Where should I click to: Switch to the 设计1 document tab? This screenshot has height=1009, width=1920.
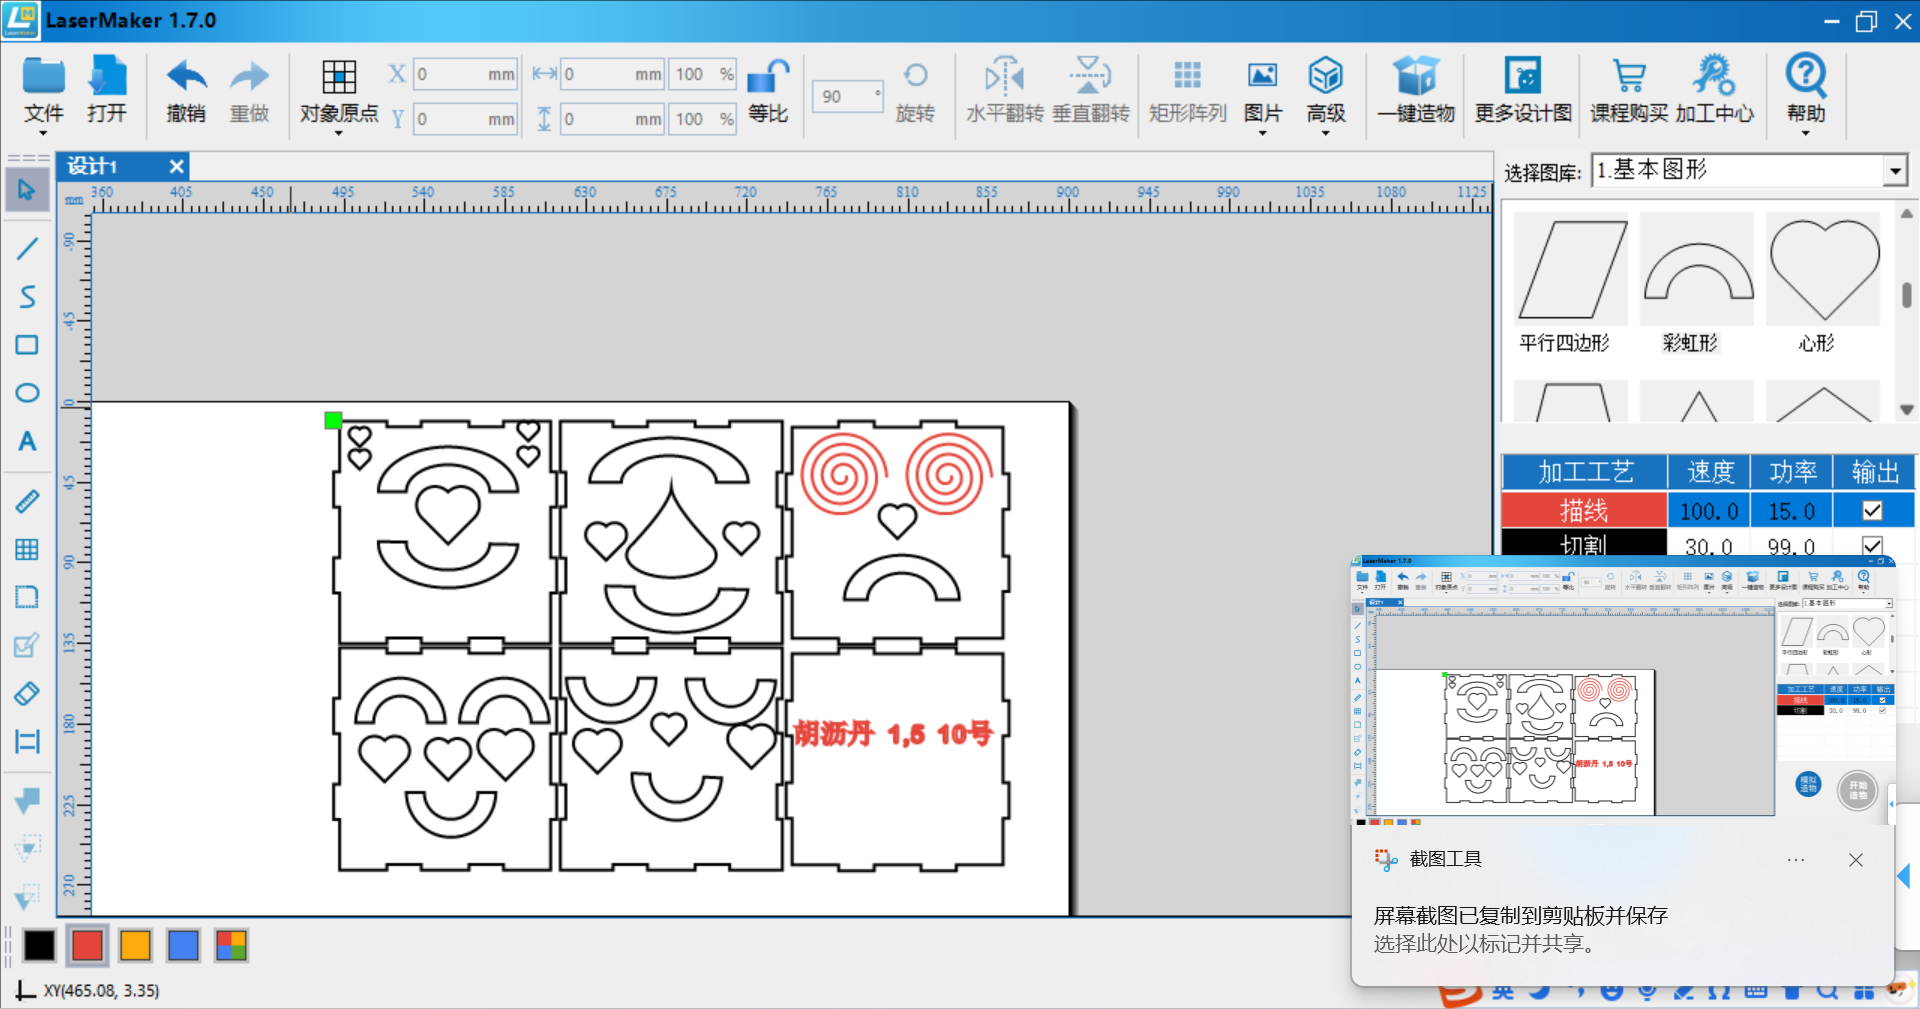(93, 166)
